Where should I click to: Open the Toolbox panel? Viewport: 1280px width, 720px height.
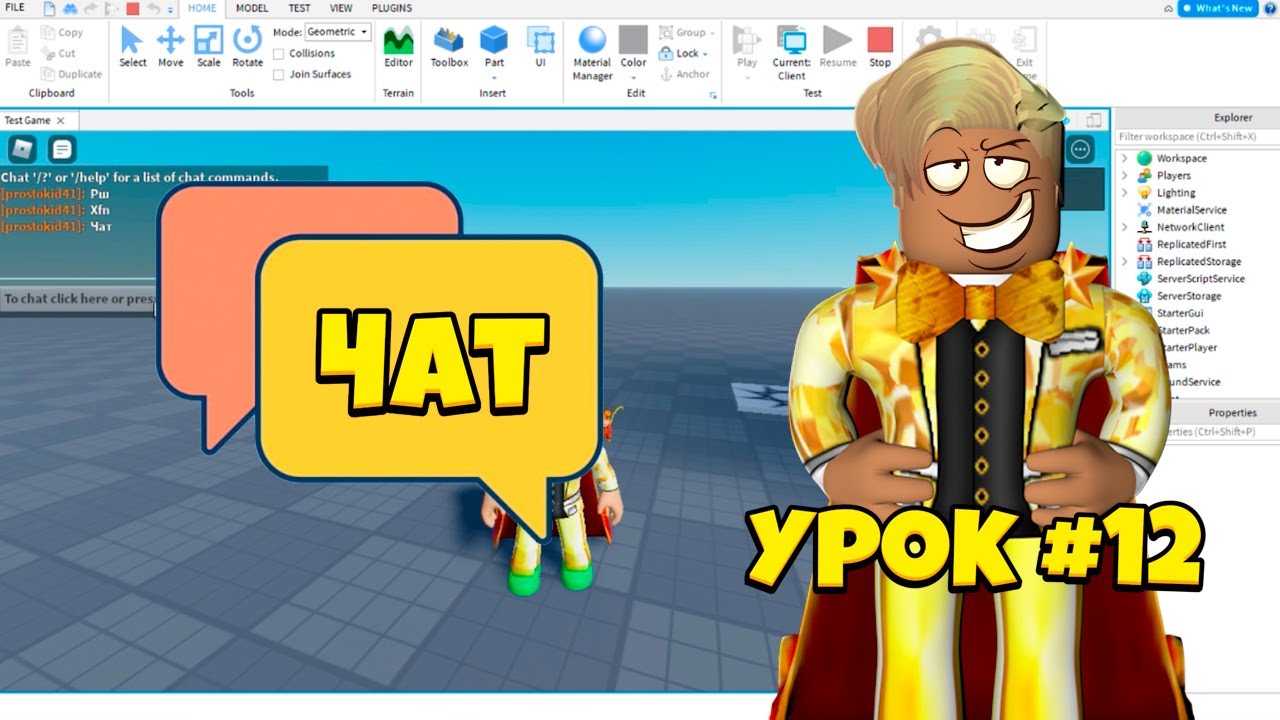click(x=449, y=47)
